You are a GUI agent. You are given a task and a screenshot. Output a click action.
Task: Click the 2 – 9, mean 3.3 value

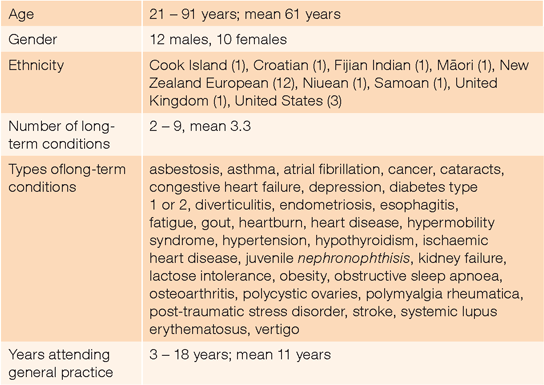click(x=200, y=126)
